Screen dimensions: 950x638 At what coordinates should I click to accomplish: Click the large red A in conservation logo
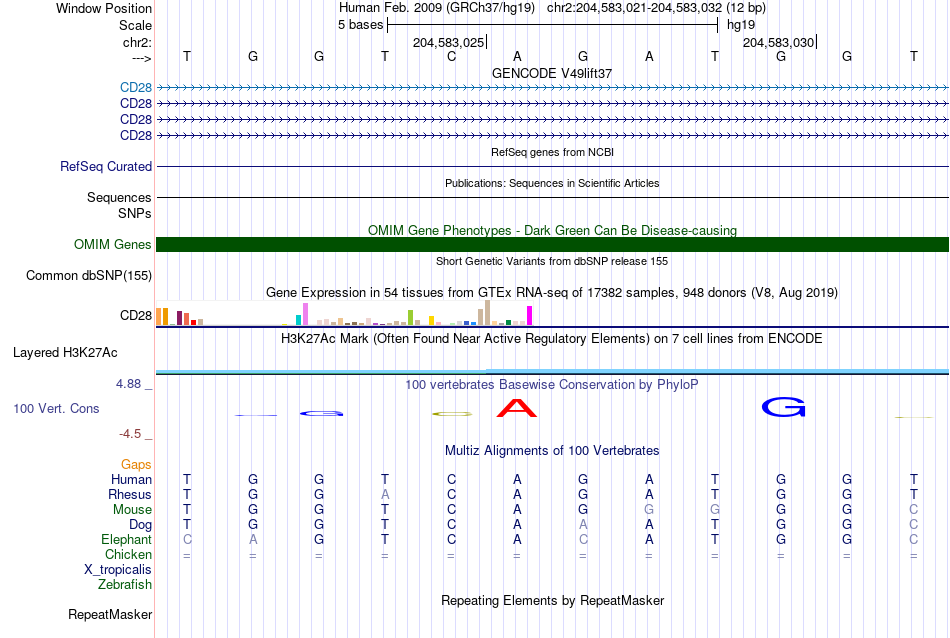click(x=517, y=408)
